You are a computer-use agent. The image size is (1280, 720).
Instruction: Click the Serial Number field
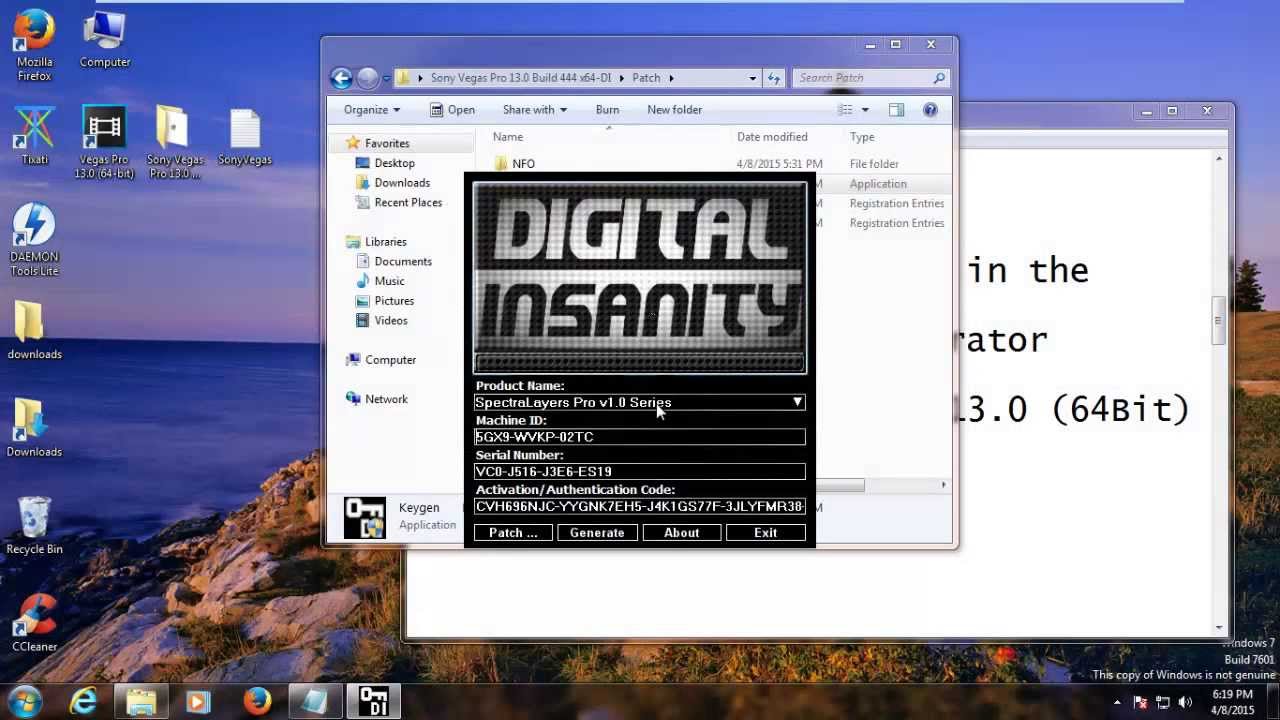pos(640,472)
